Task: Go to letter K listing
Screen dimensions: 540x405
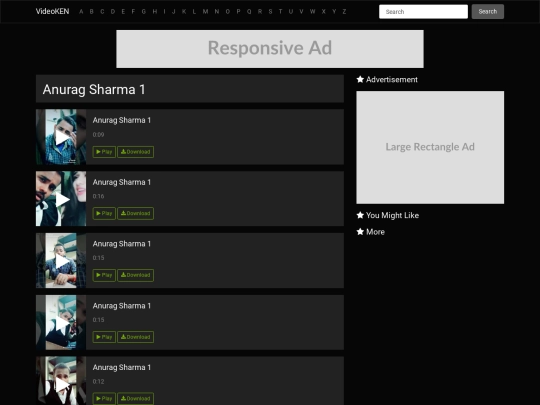Action: (184, 12)
